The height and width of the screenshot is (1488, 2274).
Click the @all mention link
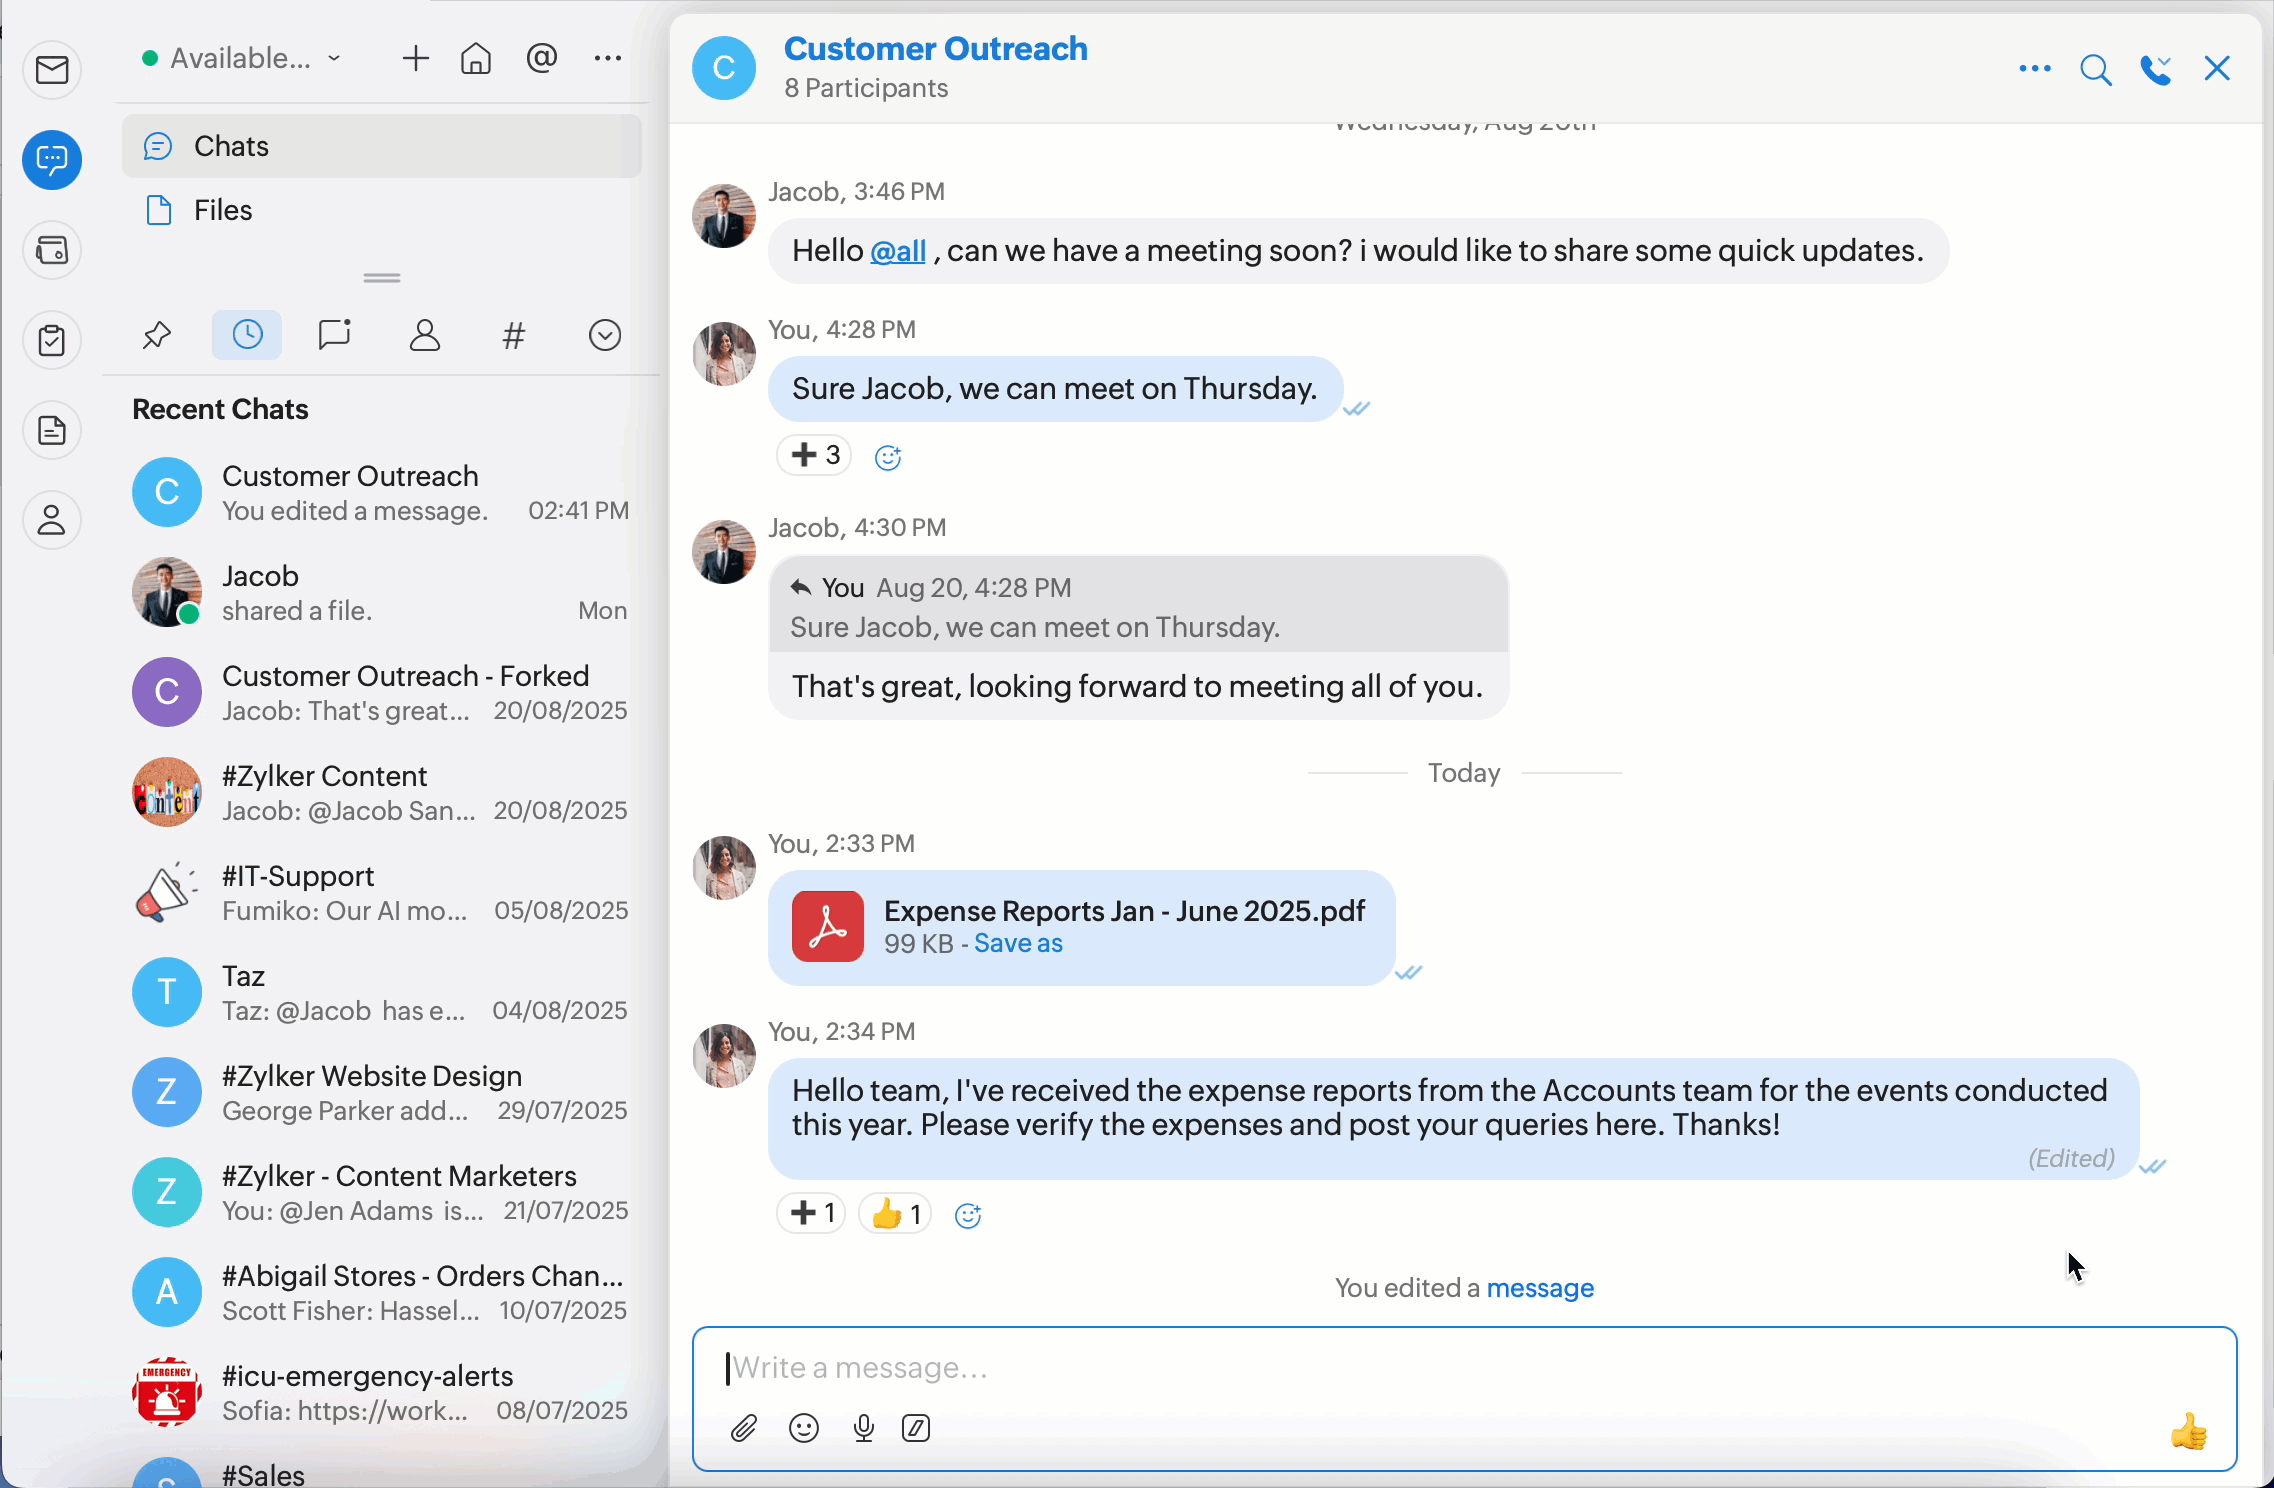(x=898, y=251)
